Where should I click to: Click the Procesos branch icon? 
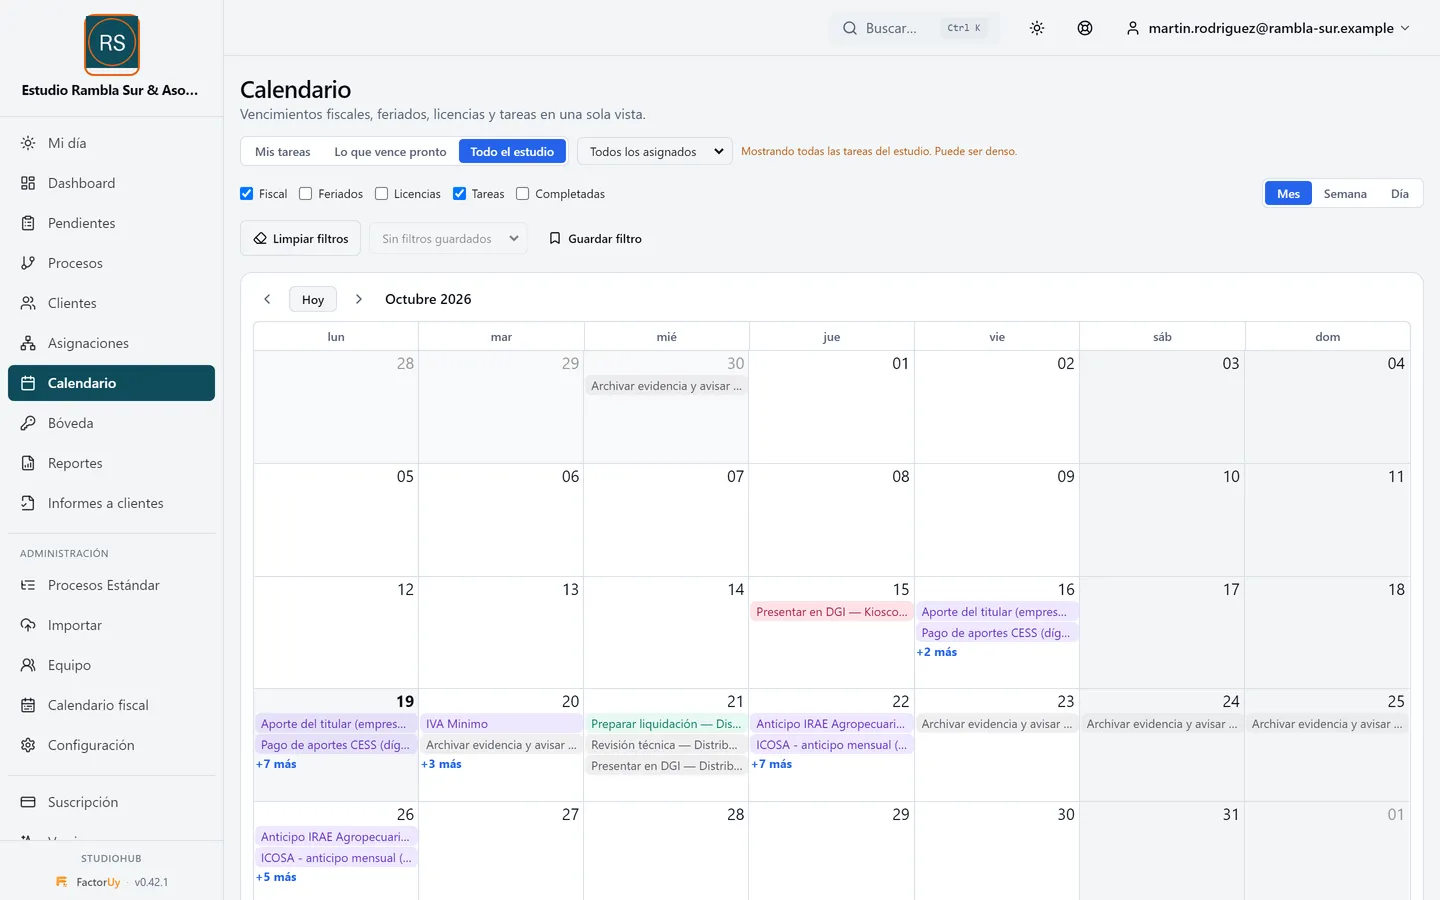click(x=28, y=263)
